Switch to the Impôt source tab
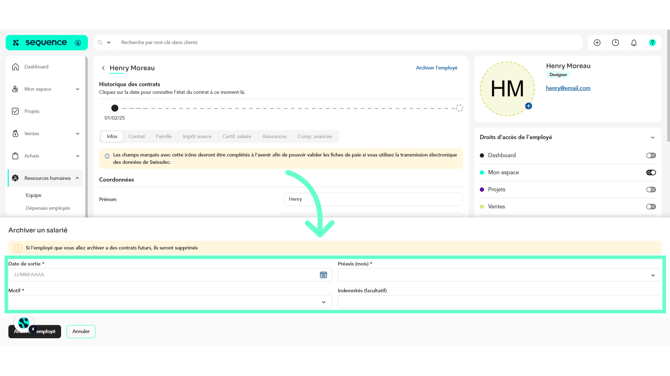The height and width of the screenshot is (376, 670). [x=197, y=136]
